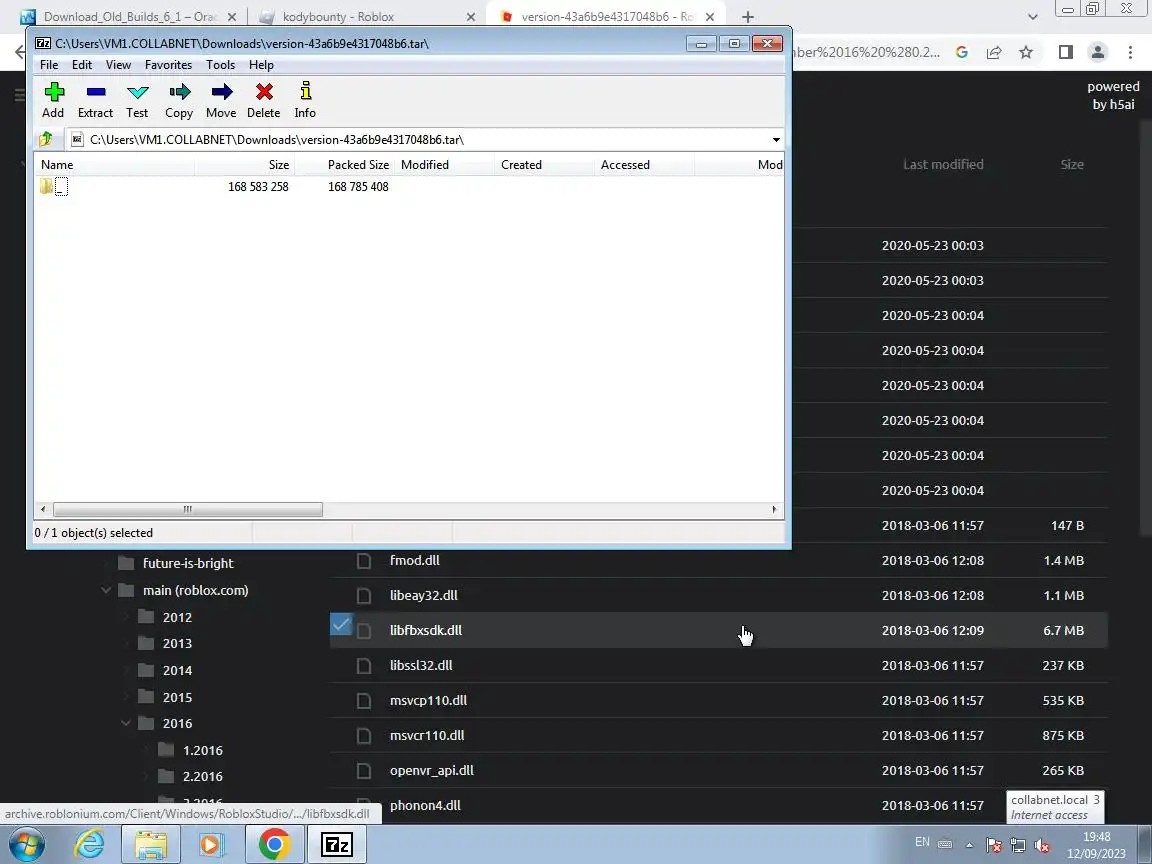The image size is (1152, 864).
Task: Click right arrow of 7-Zip scrollbar
Action: [774, 509]
